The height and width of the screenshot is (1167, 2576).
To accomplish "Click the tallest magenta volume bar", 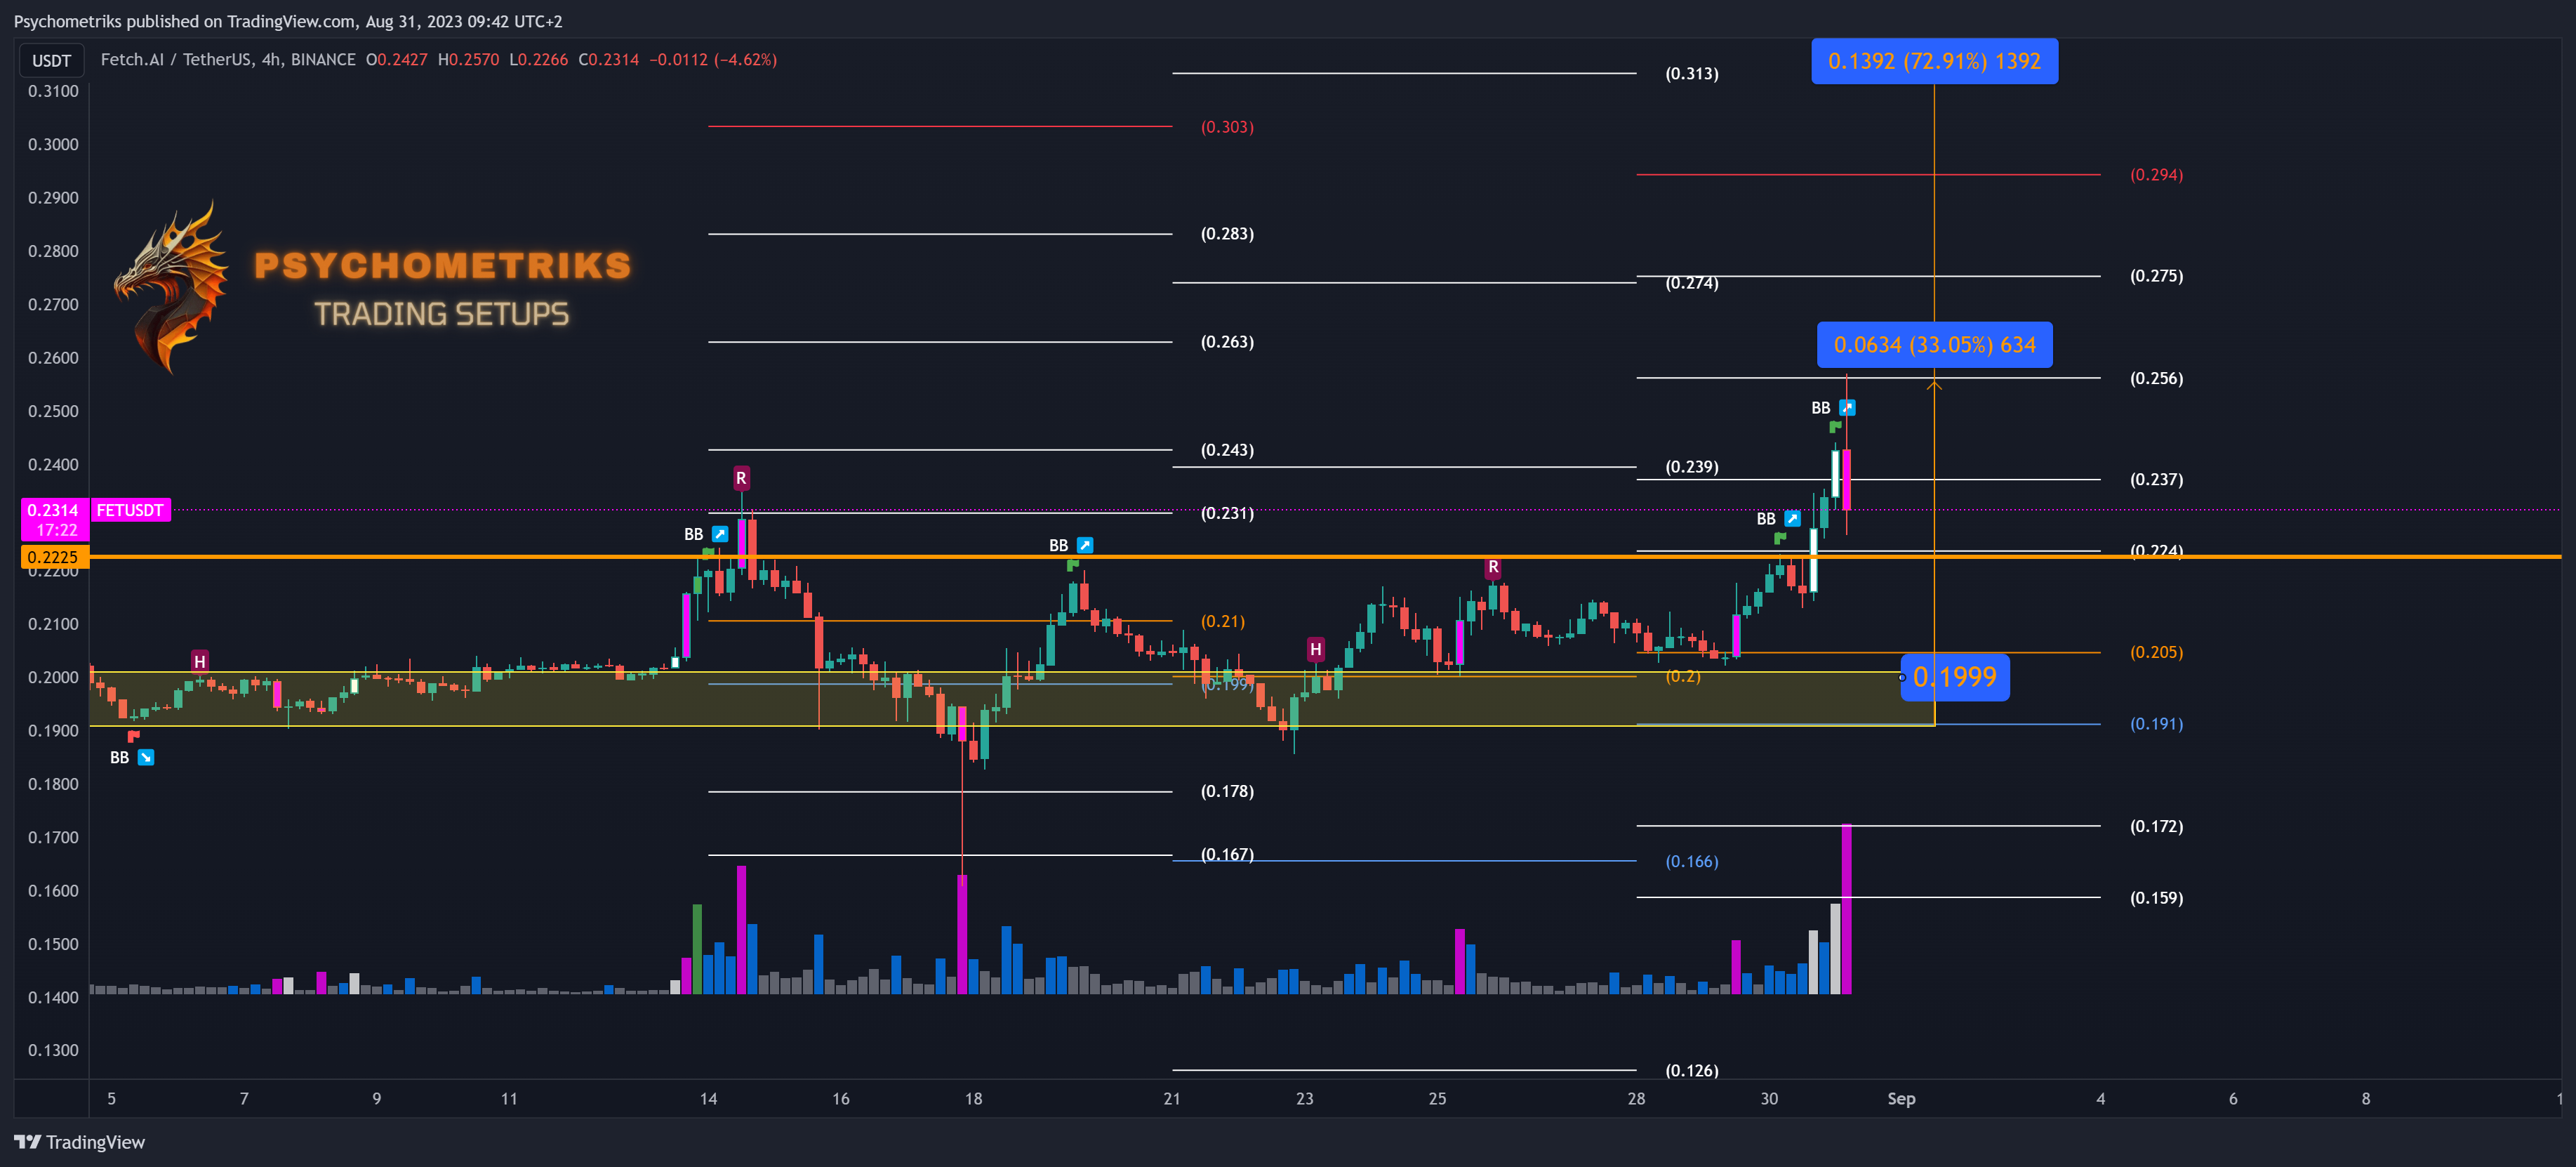I will (1846, 909).
